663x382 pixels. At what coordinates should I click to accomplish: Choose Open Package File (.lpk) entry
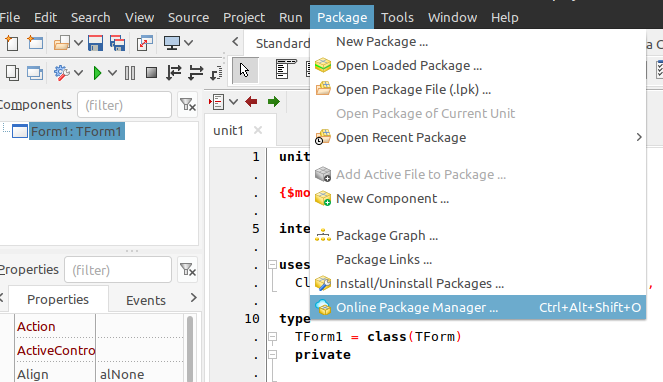(478, 90)
